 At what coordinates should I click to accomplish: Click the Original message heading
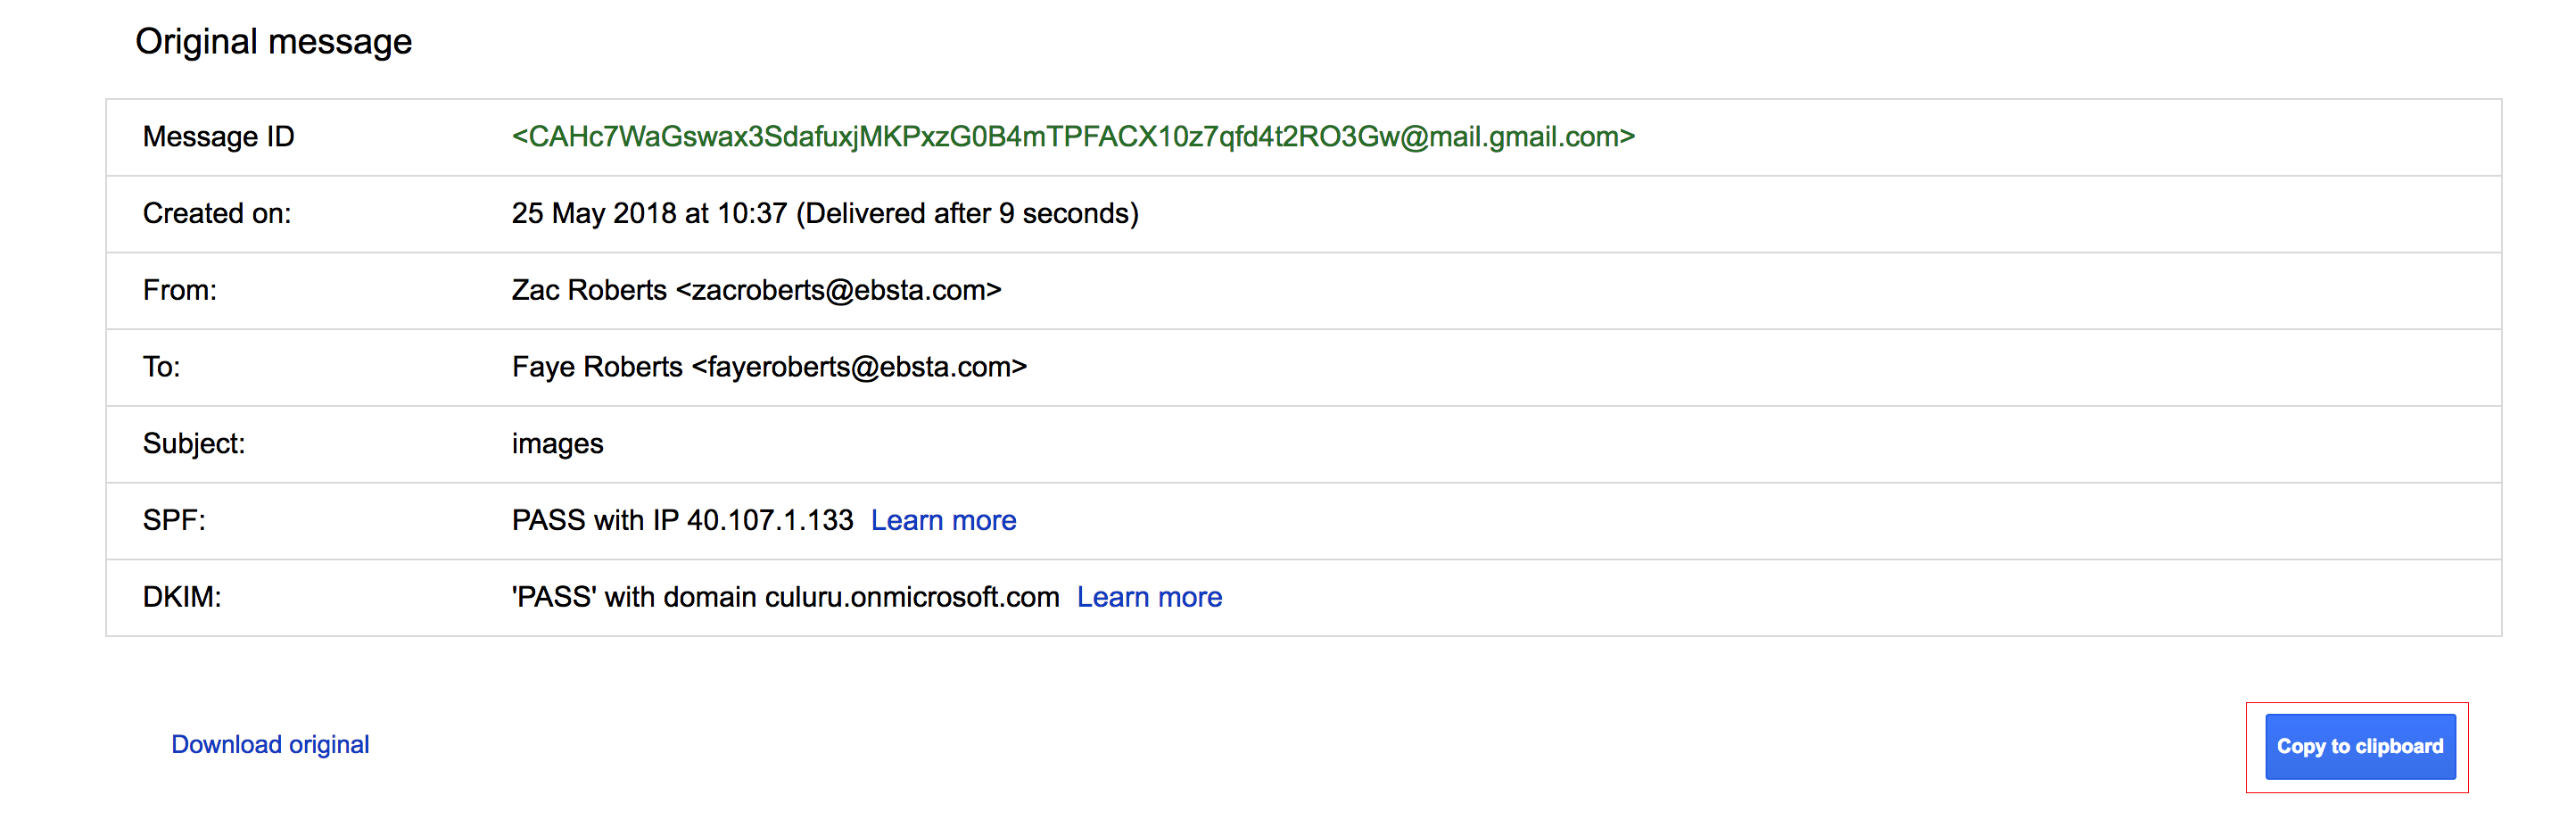(273, 41)
